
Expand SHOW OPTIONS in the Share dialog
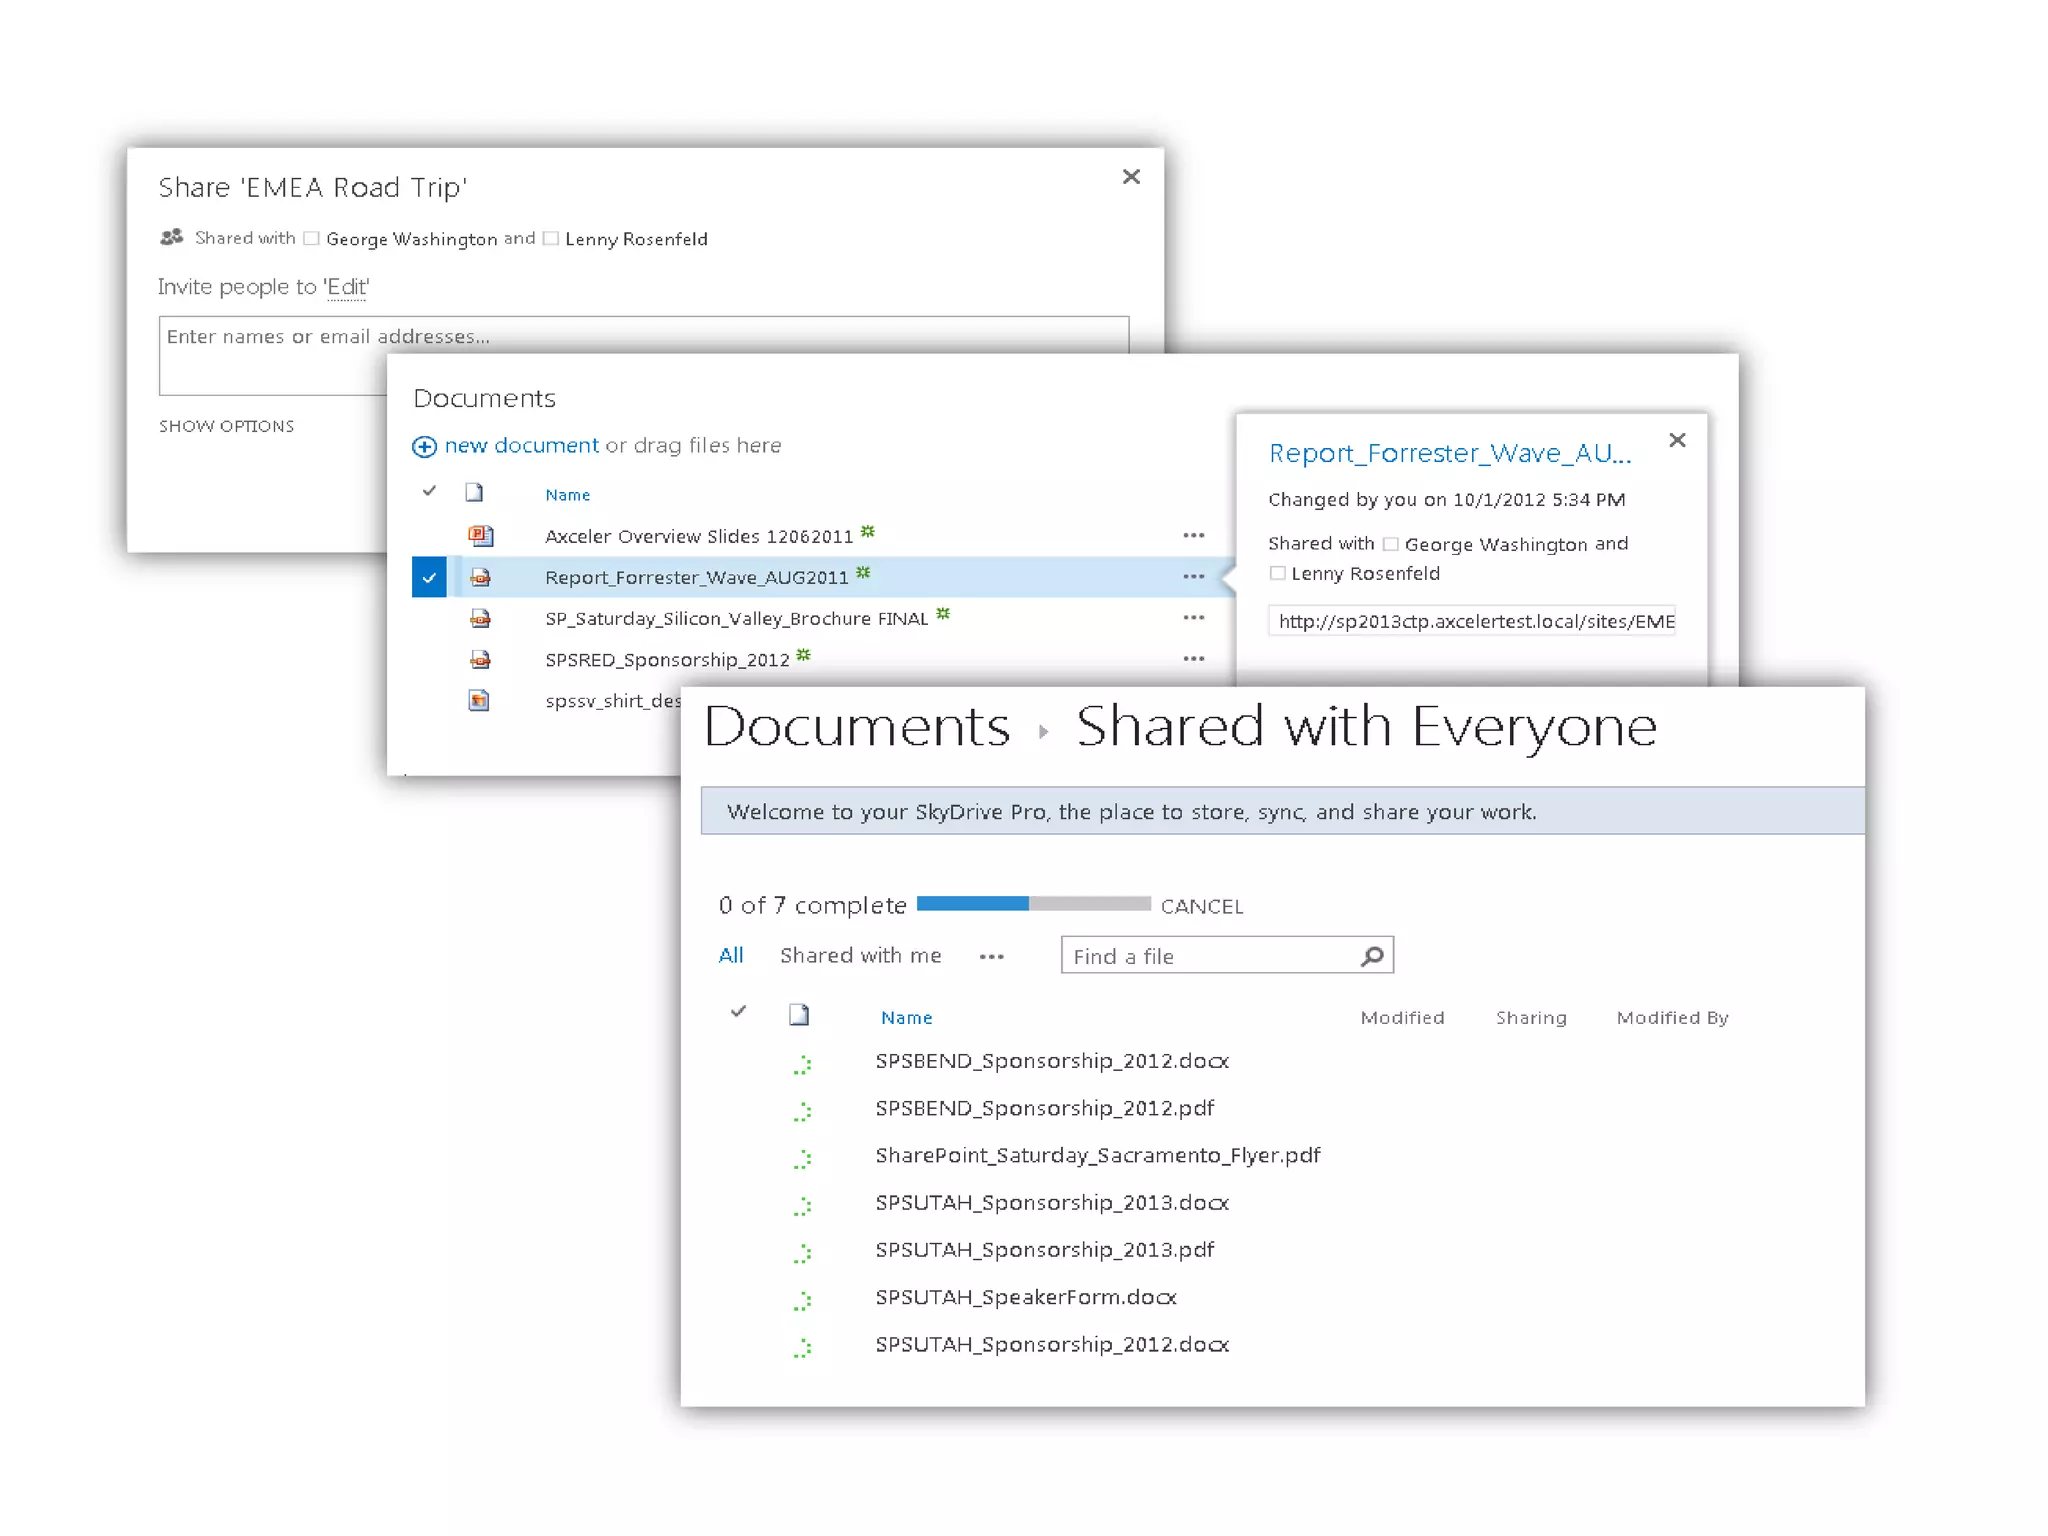point(226,426)
